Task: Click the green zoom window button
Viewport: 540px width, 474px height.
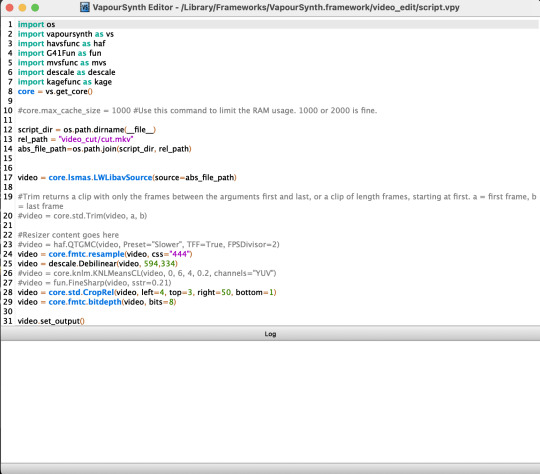Action: [x=35, y=7]
